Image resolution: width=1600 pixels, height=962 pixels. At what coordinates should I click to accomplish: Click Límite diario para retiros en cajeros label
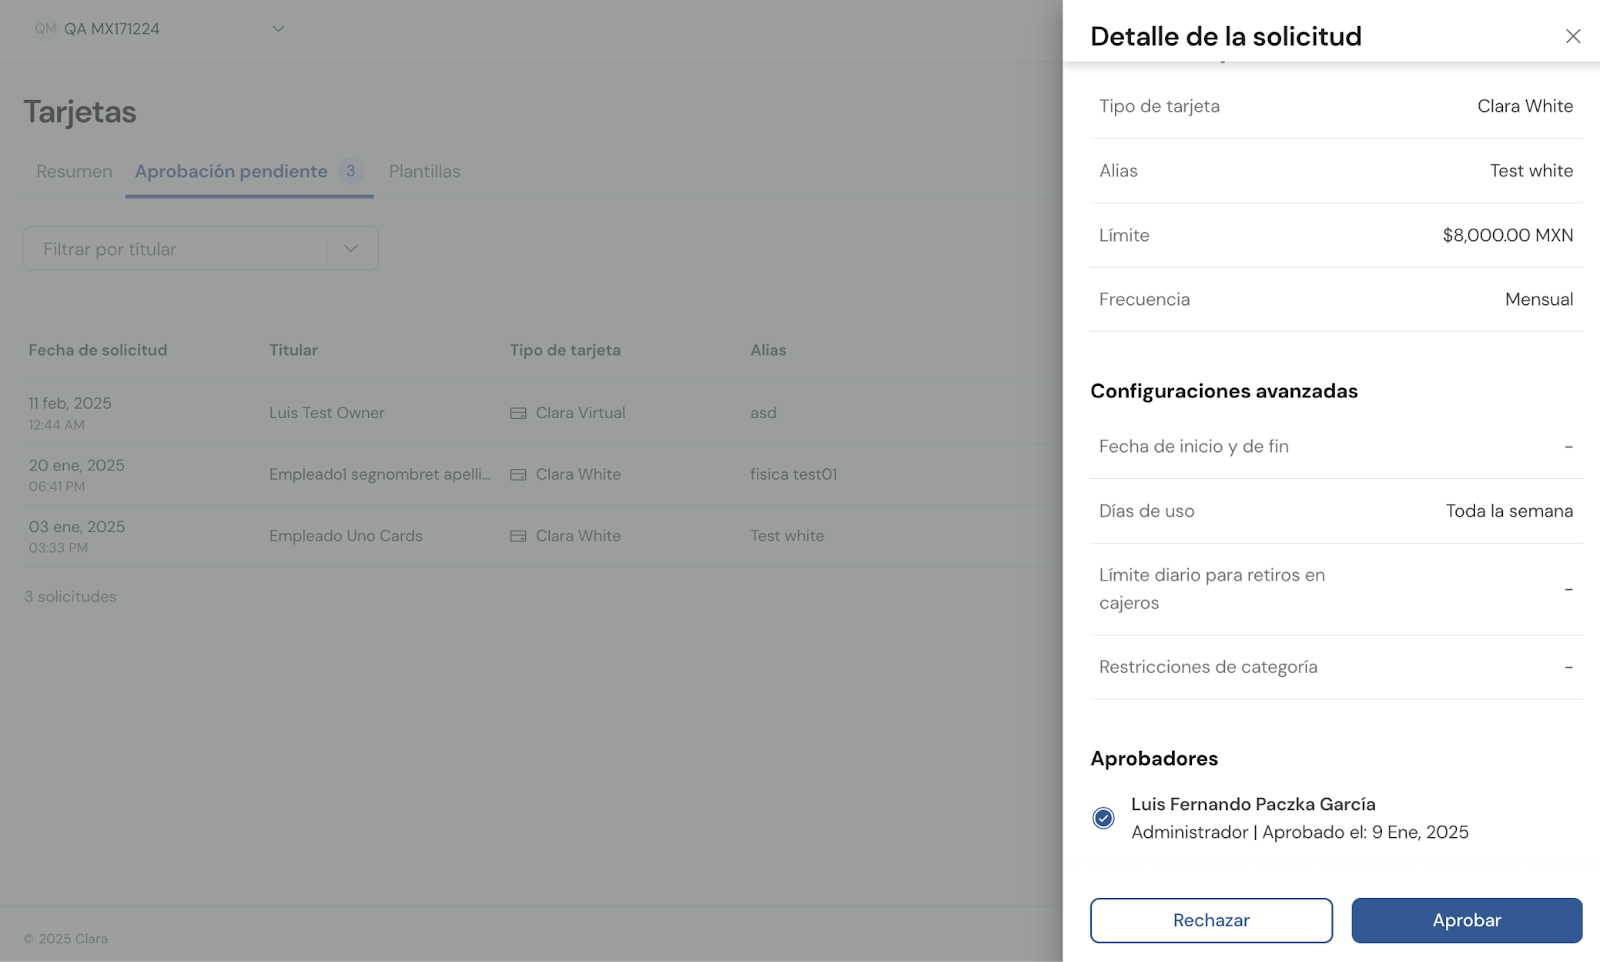(x=1212, y=589)
